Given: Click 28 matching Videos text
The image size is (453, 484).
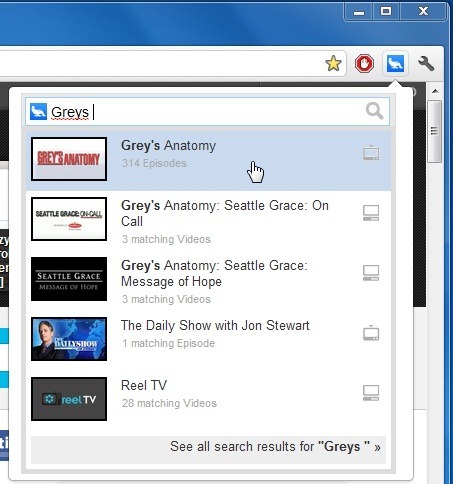Looking at the screenshot, I should tap(169, 403).
